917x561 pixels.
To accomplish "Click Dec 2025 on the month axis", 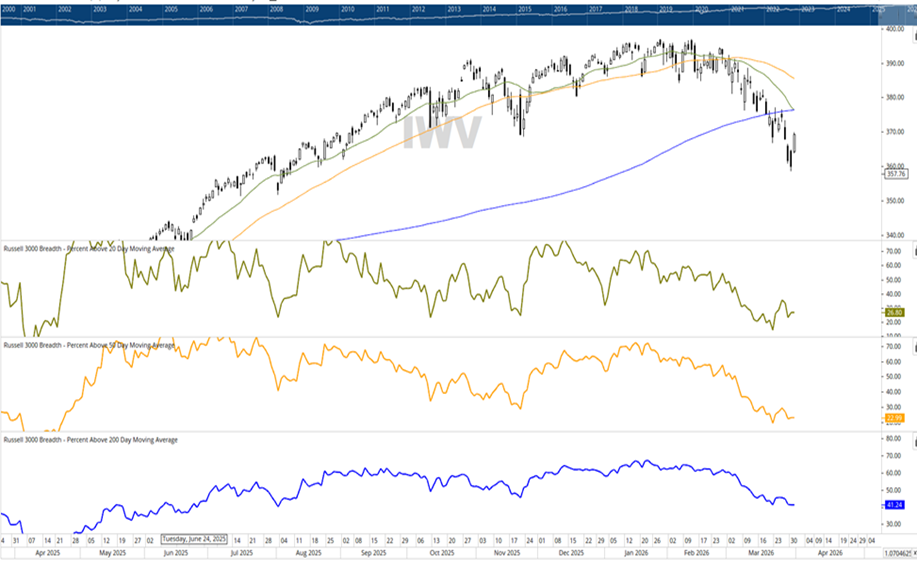I will coord(571,553).
